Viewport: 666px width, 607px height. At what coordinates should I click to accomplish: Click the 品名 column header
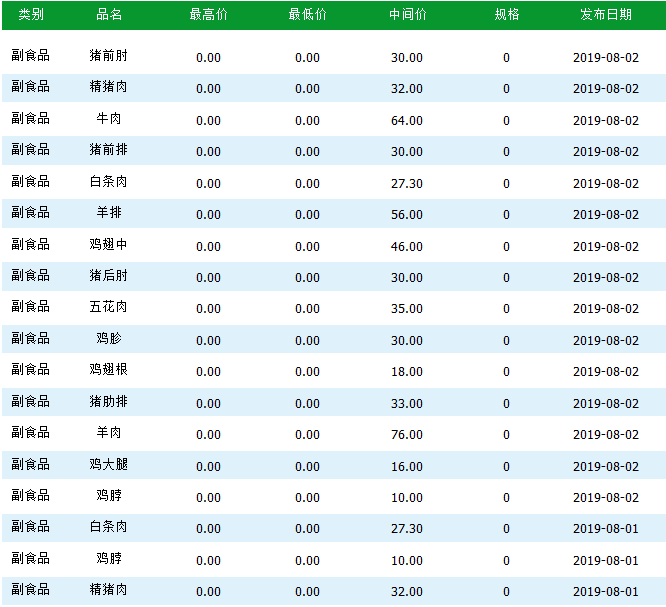[x=109, y=14]
